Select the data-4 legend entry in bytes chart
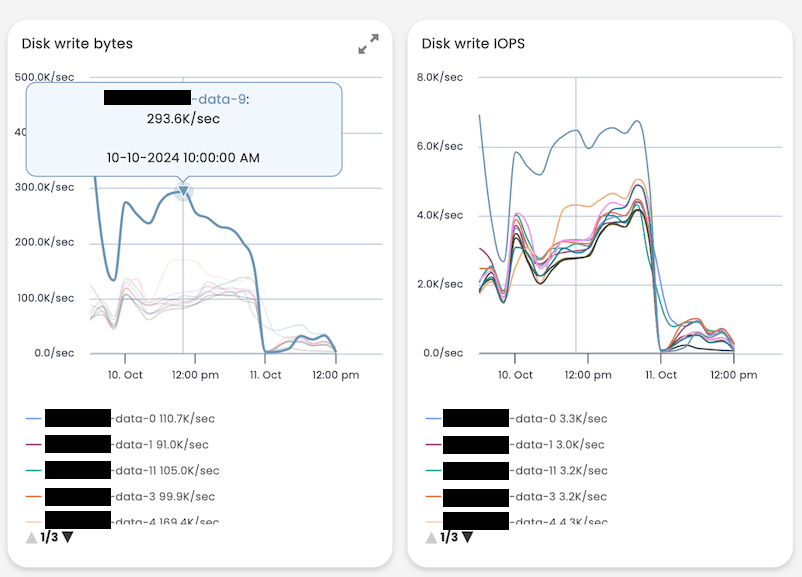The width and height of the screenshot is (802, 577). click(x=120, y=520)
